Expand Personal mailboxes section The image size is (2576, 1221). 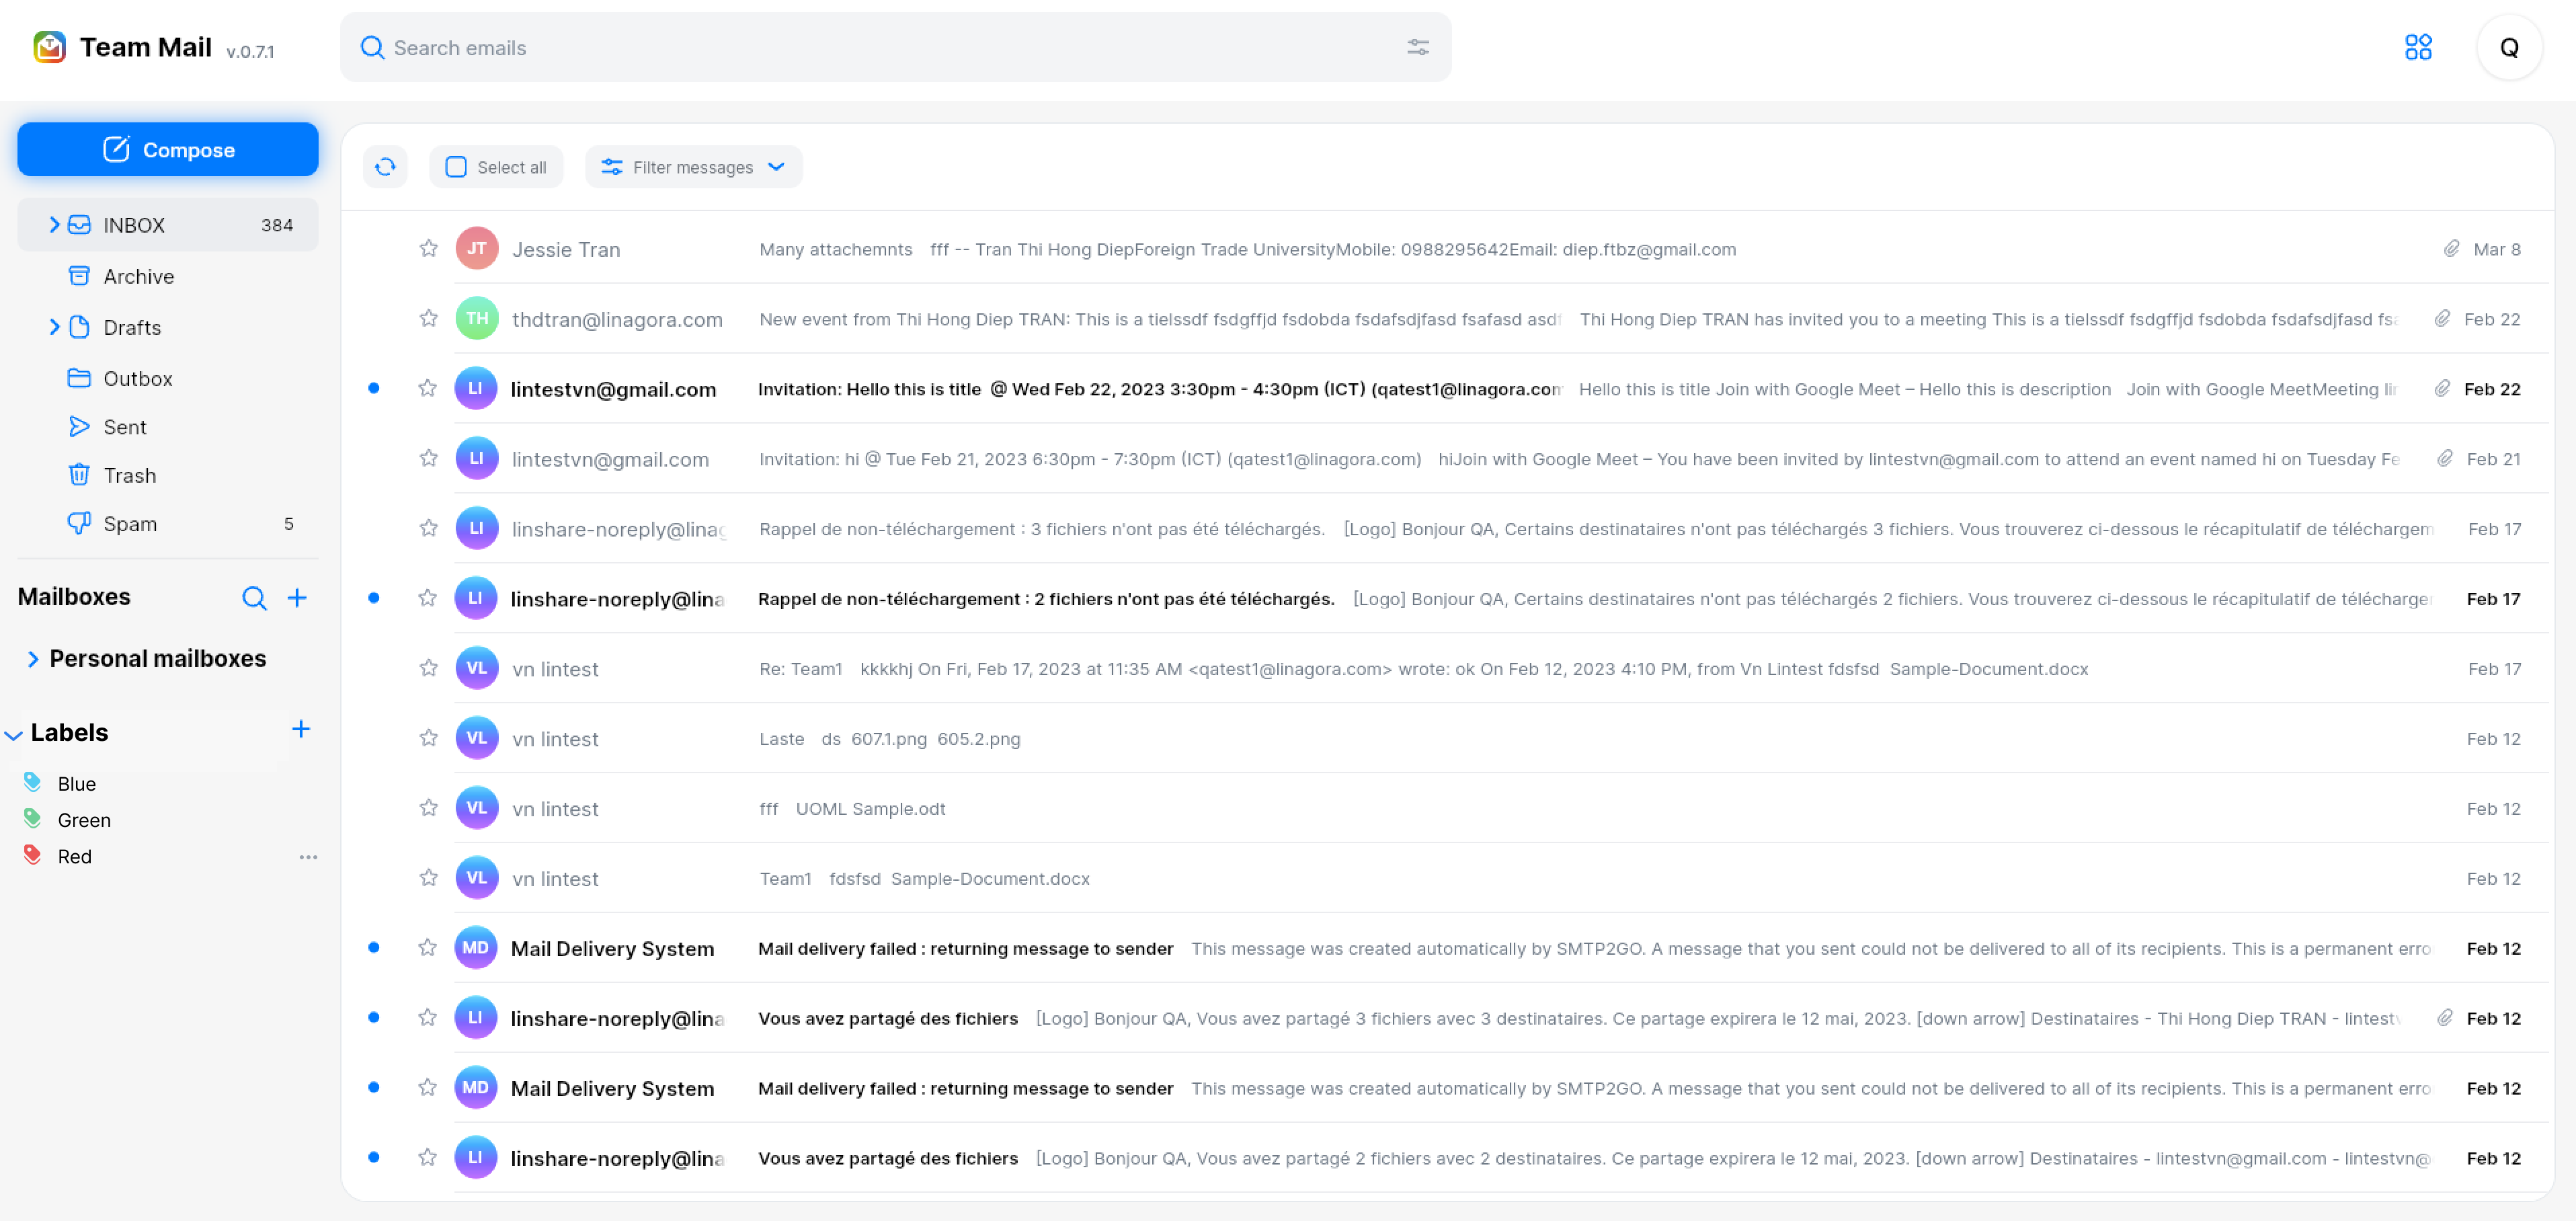(32, 659)
